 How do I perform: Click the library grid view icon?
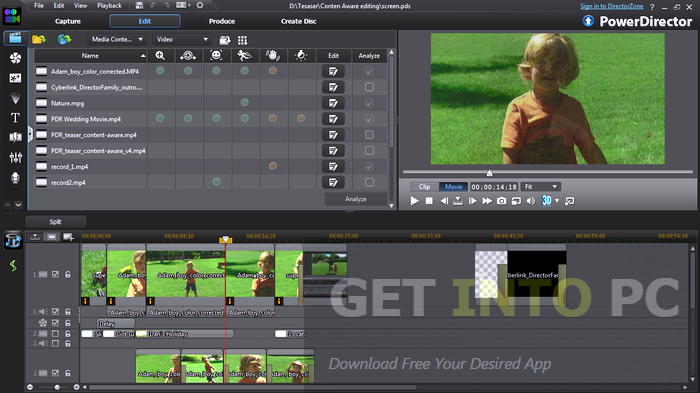242,40
